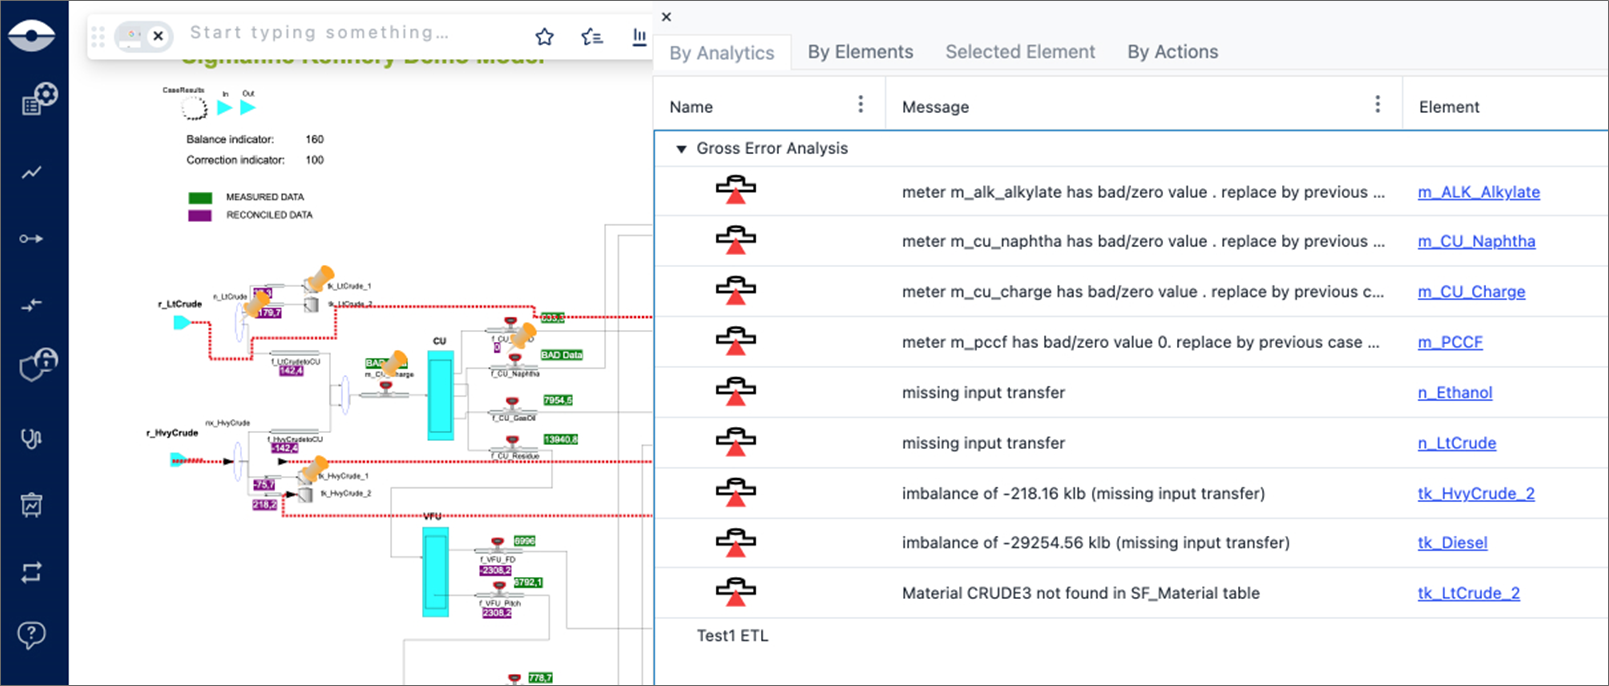
Task: Switch to the By Elements tab
Action: (x=860, y=52)
